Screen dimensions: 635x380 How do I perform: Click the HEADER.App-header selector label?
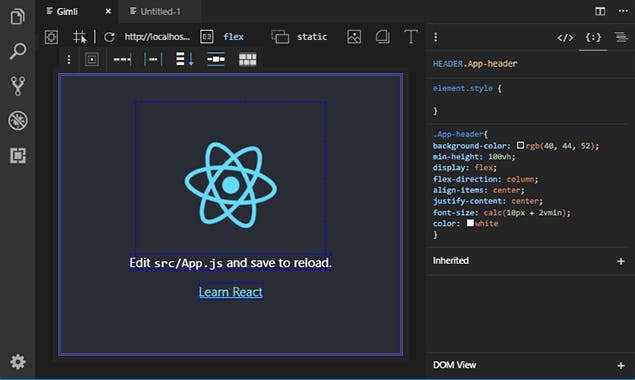[475, 64]
